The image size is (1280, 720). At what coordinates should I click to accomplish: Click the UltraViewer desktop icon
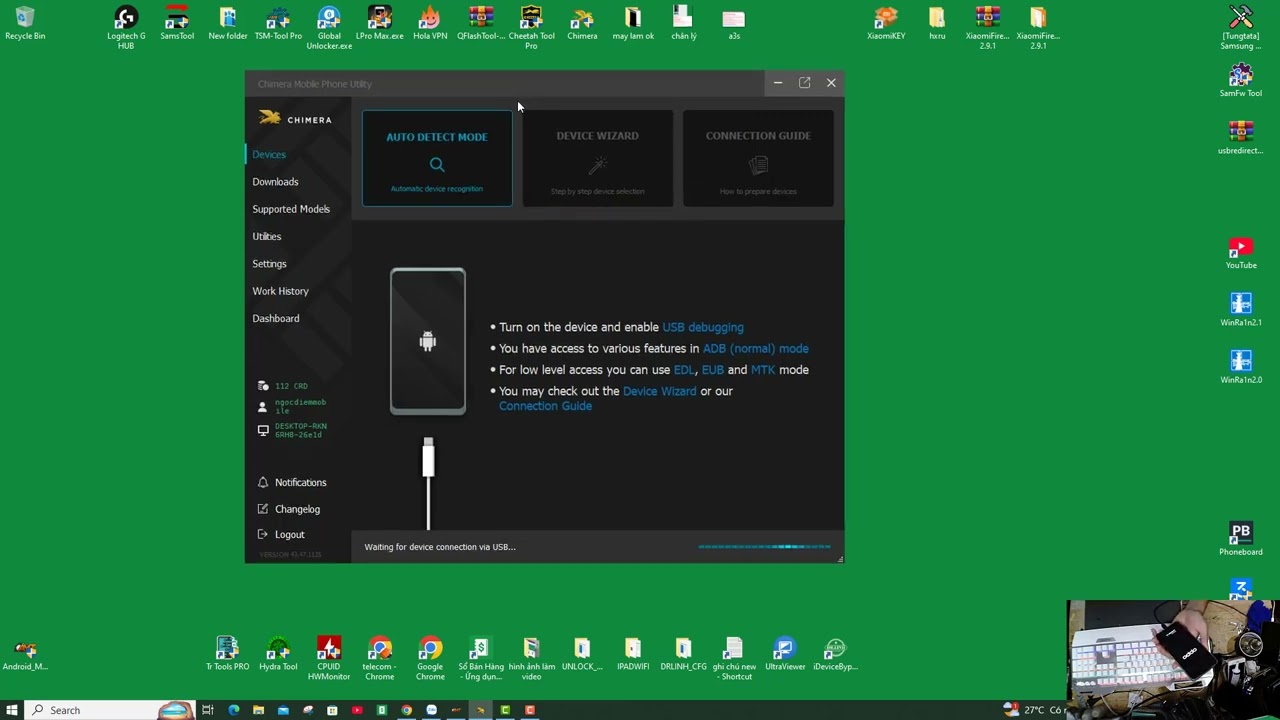coord(785,655)
